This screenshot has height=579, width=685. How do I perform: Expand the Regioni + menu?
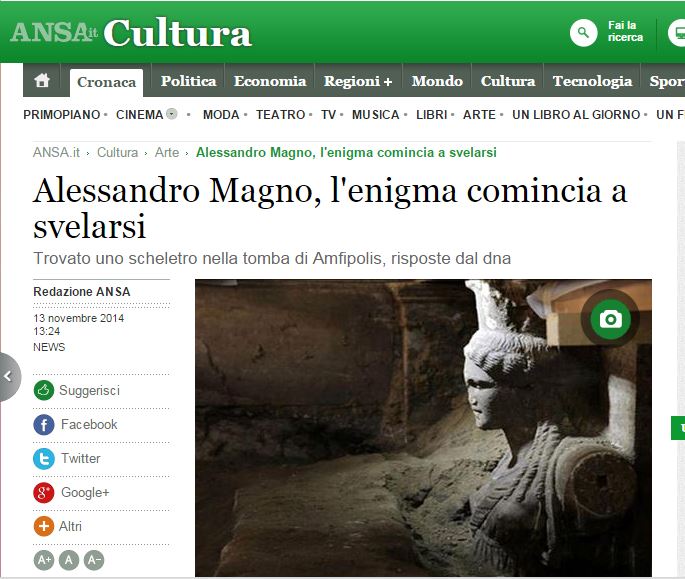click(358, 81)
